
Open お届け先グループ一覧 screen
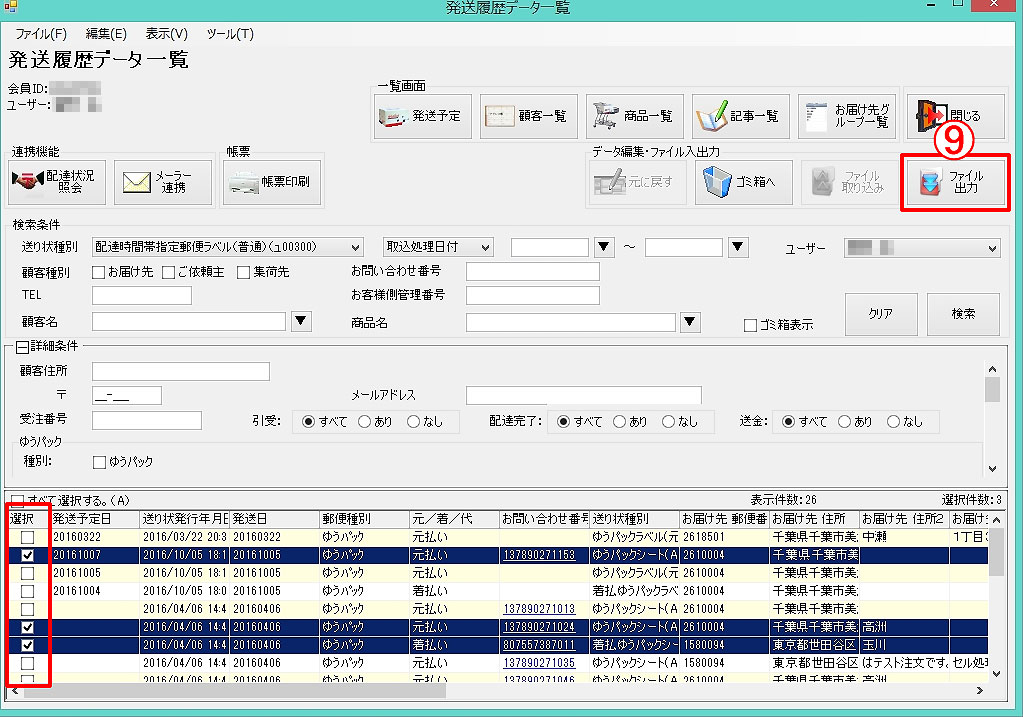pos(847,117)
